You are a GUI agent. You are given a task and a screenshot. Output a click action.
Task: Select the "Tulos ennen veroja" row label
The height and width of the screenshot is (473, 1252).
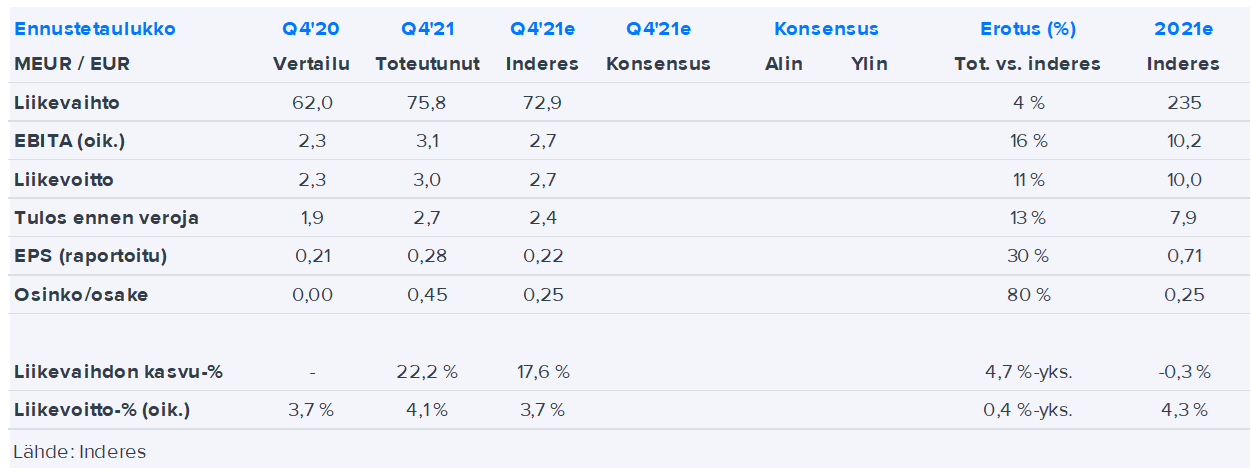click(x=106, y=218)
